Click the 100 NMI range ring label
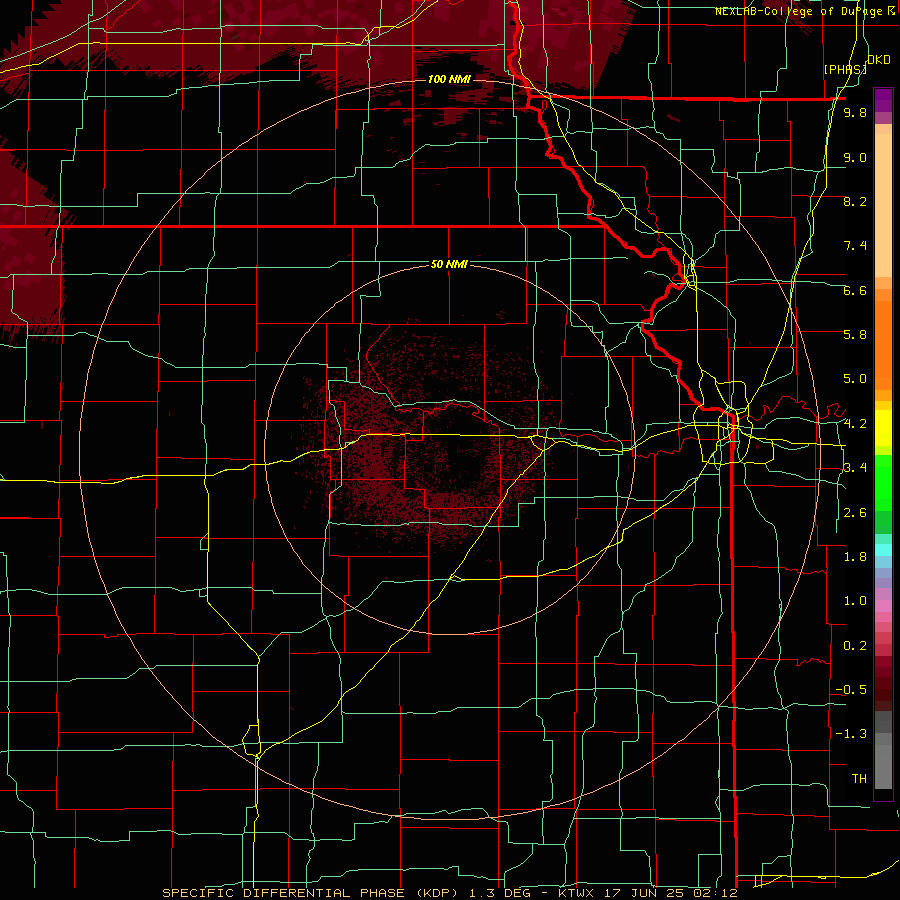The width and height of the screenshot is (900, 900). (449, 79)
